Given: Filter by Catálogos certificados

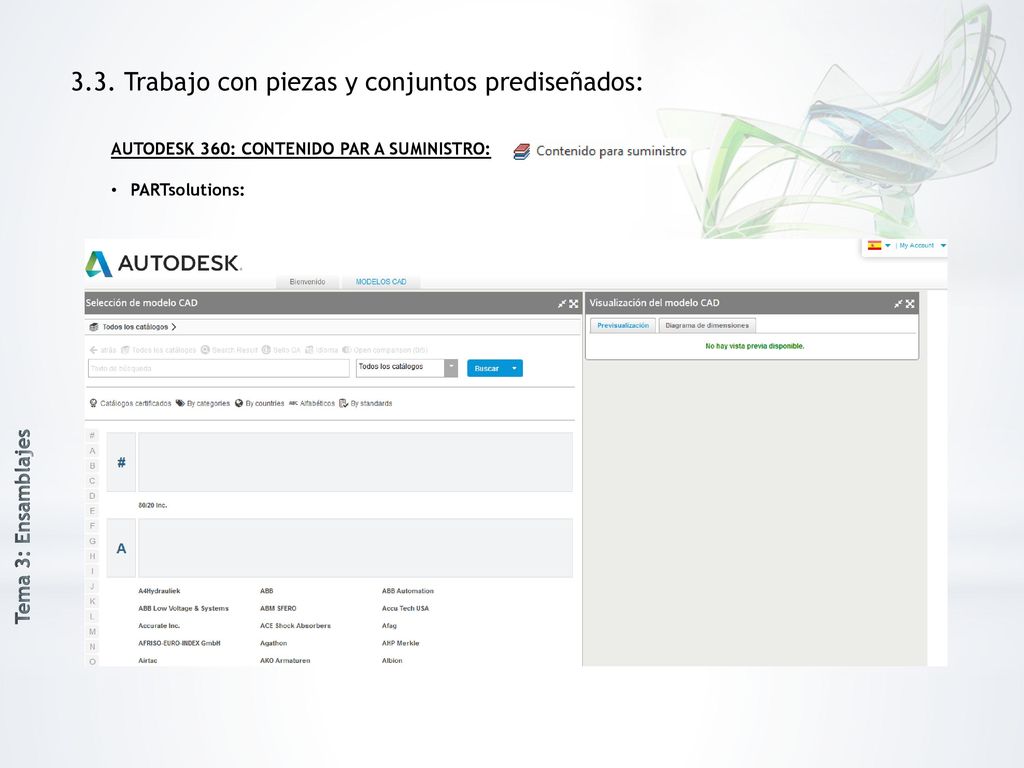Looking at the screenshot, I should click(131, 404).
